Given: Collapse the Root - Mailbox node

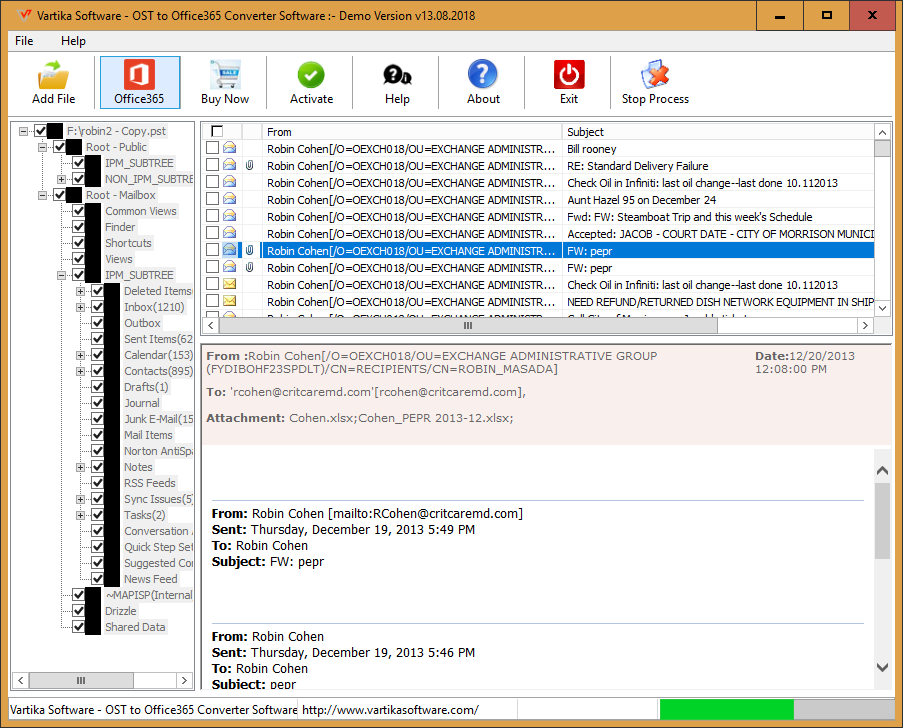Looking at the screenshot, I should click(x=42, y=195).
